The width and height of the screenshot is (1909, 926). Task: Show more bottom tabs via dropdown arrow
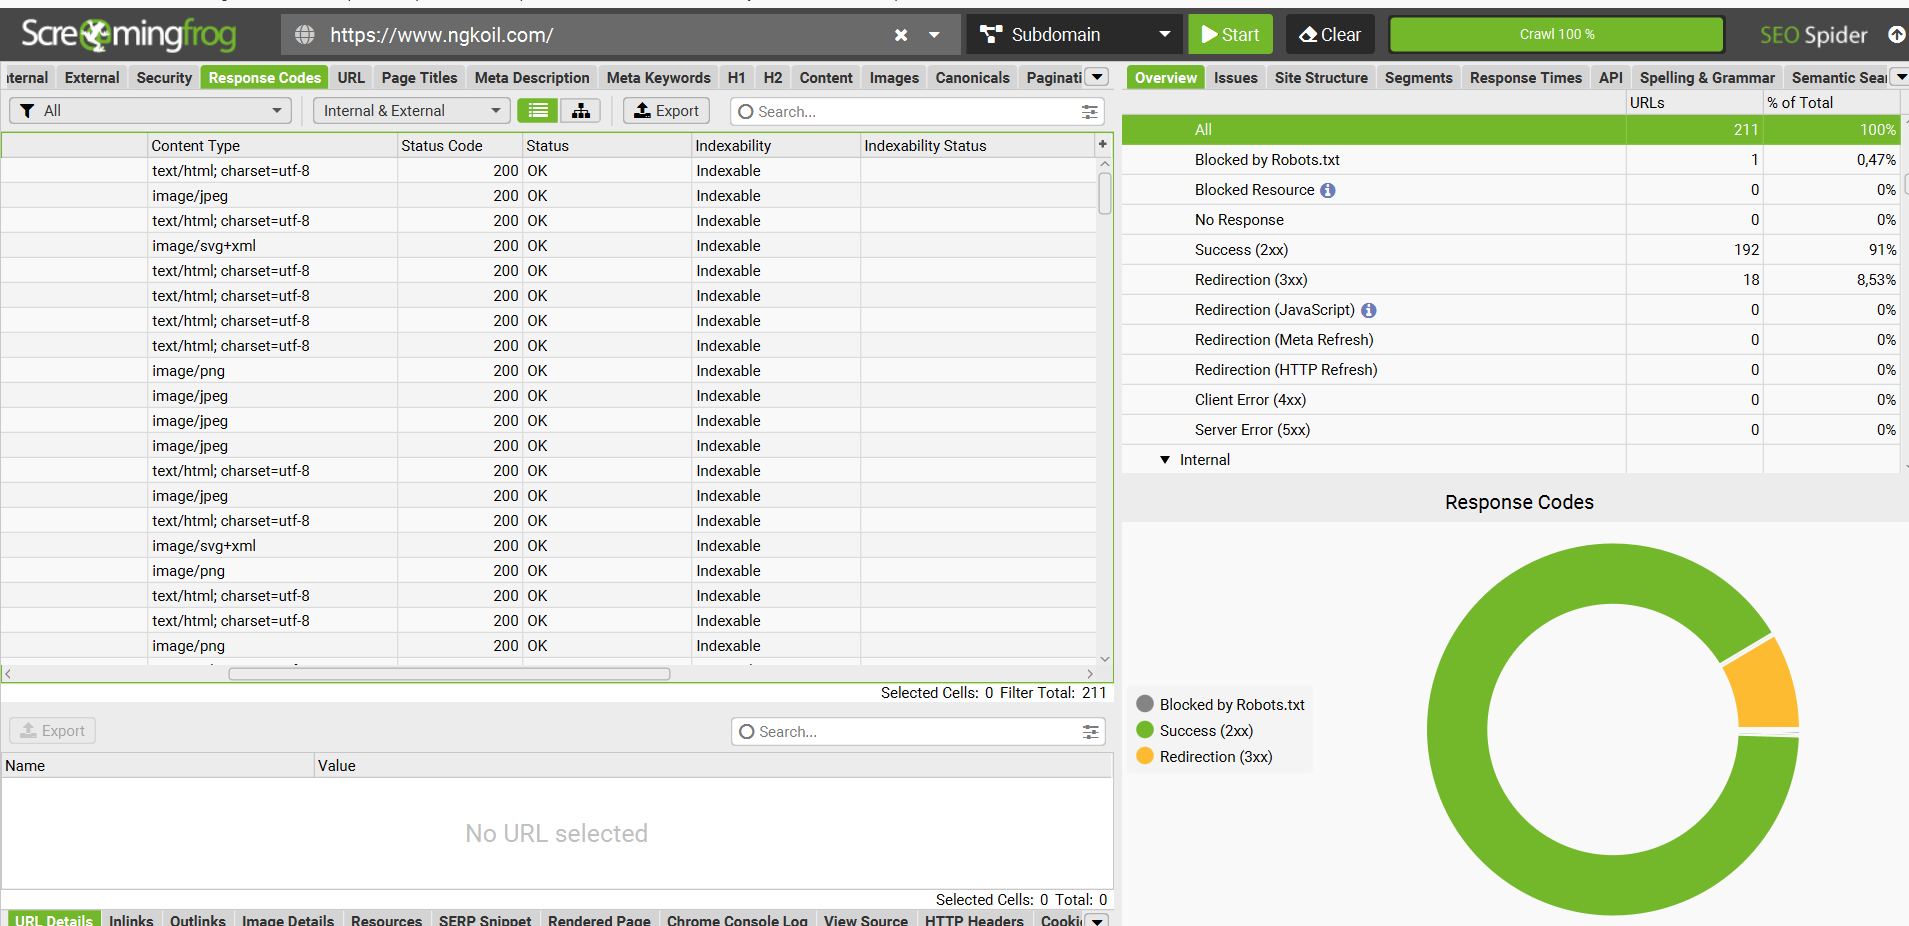[x=1097, y=920]
